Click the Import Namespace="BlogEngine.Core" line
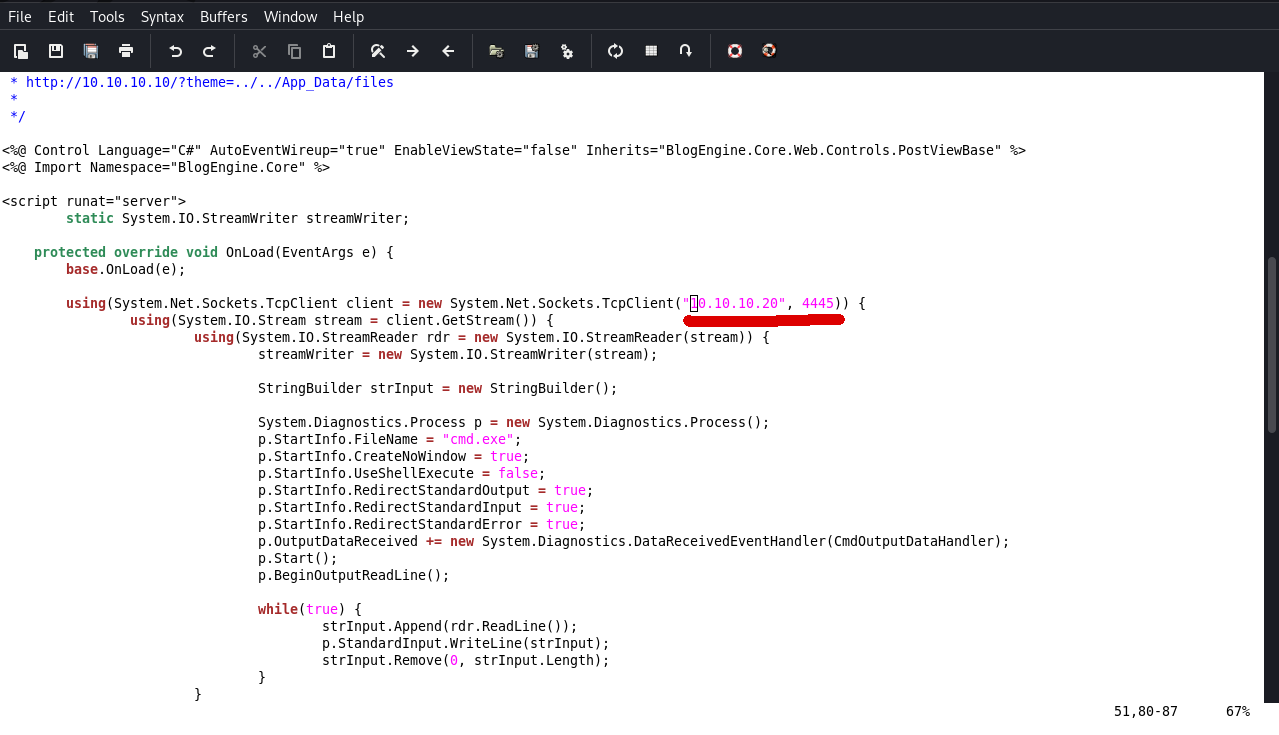This screenshot has width=1279, height=735. tap(166, 167)
